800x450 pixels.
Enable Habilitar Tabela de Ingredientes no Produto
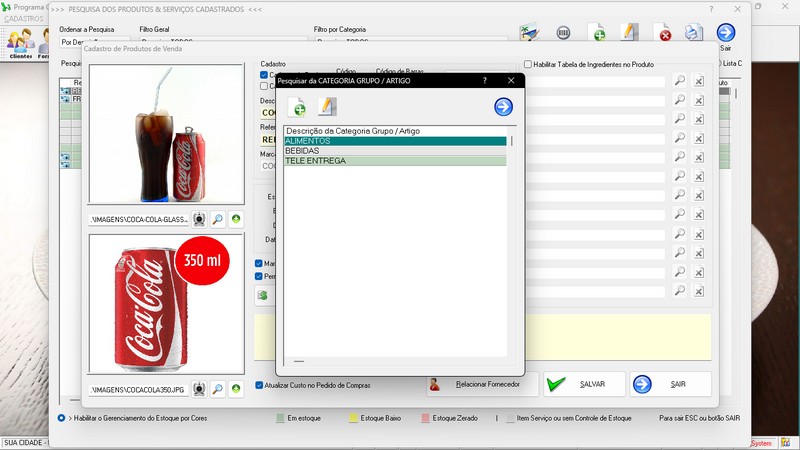528,64
